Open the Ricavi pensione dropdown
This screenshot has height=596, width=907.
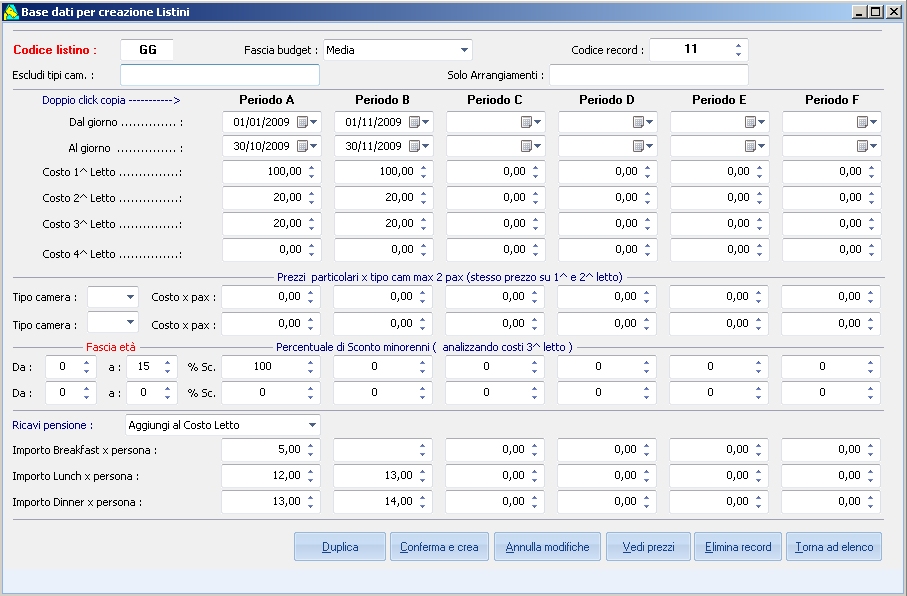(x=312, y=425)
